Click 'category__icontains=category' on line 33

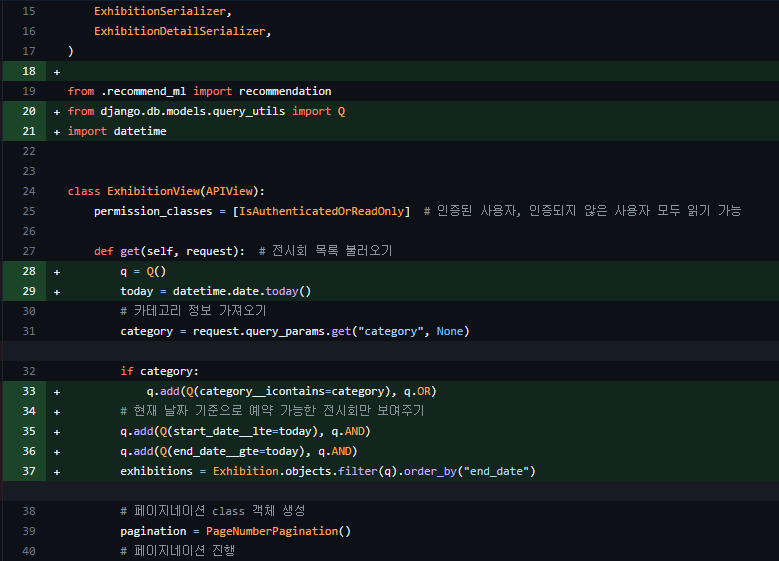292,391
